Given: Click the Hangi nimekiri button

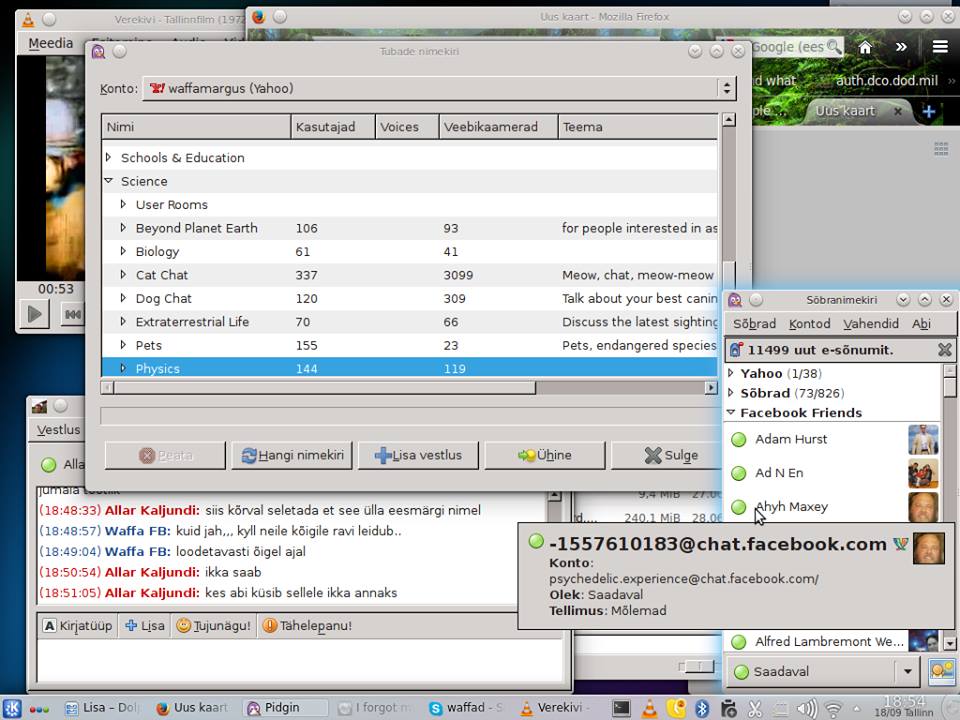Looking at the screenshot, I should [x=292, y=456].
